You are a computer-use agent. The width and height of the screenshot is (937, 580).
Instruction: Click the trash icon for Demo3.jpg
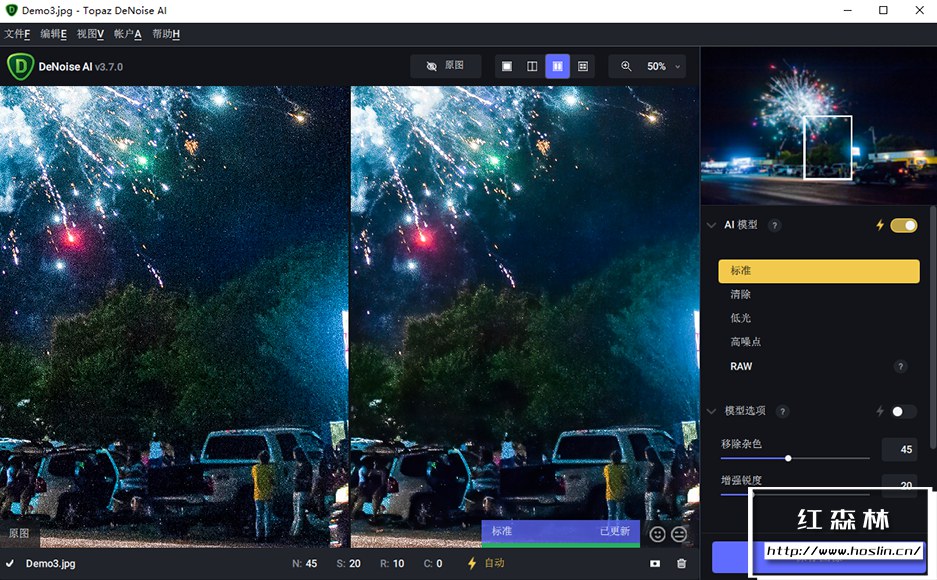pos(681,563)
